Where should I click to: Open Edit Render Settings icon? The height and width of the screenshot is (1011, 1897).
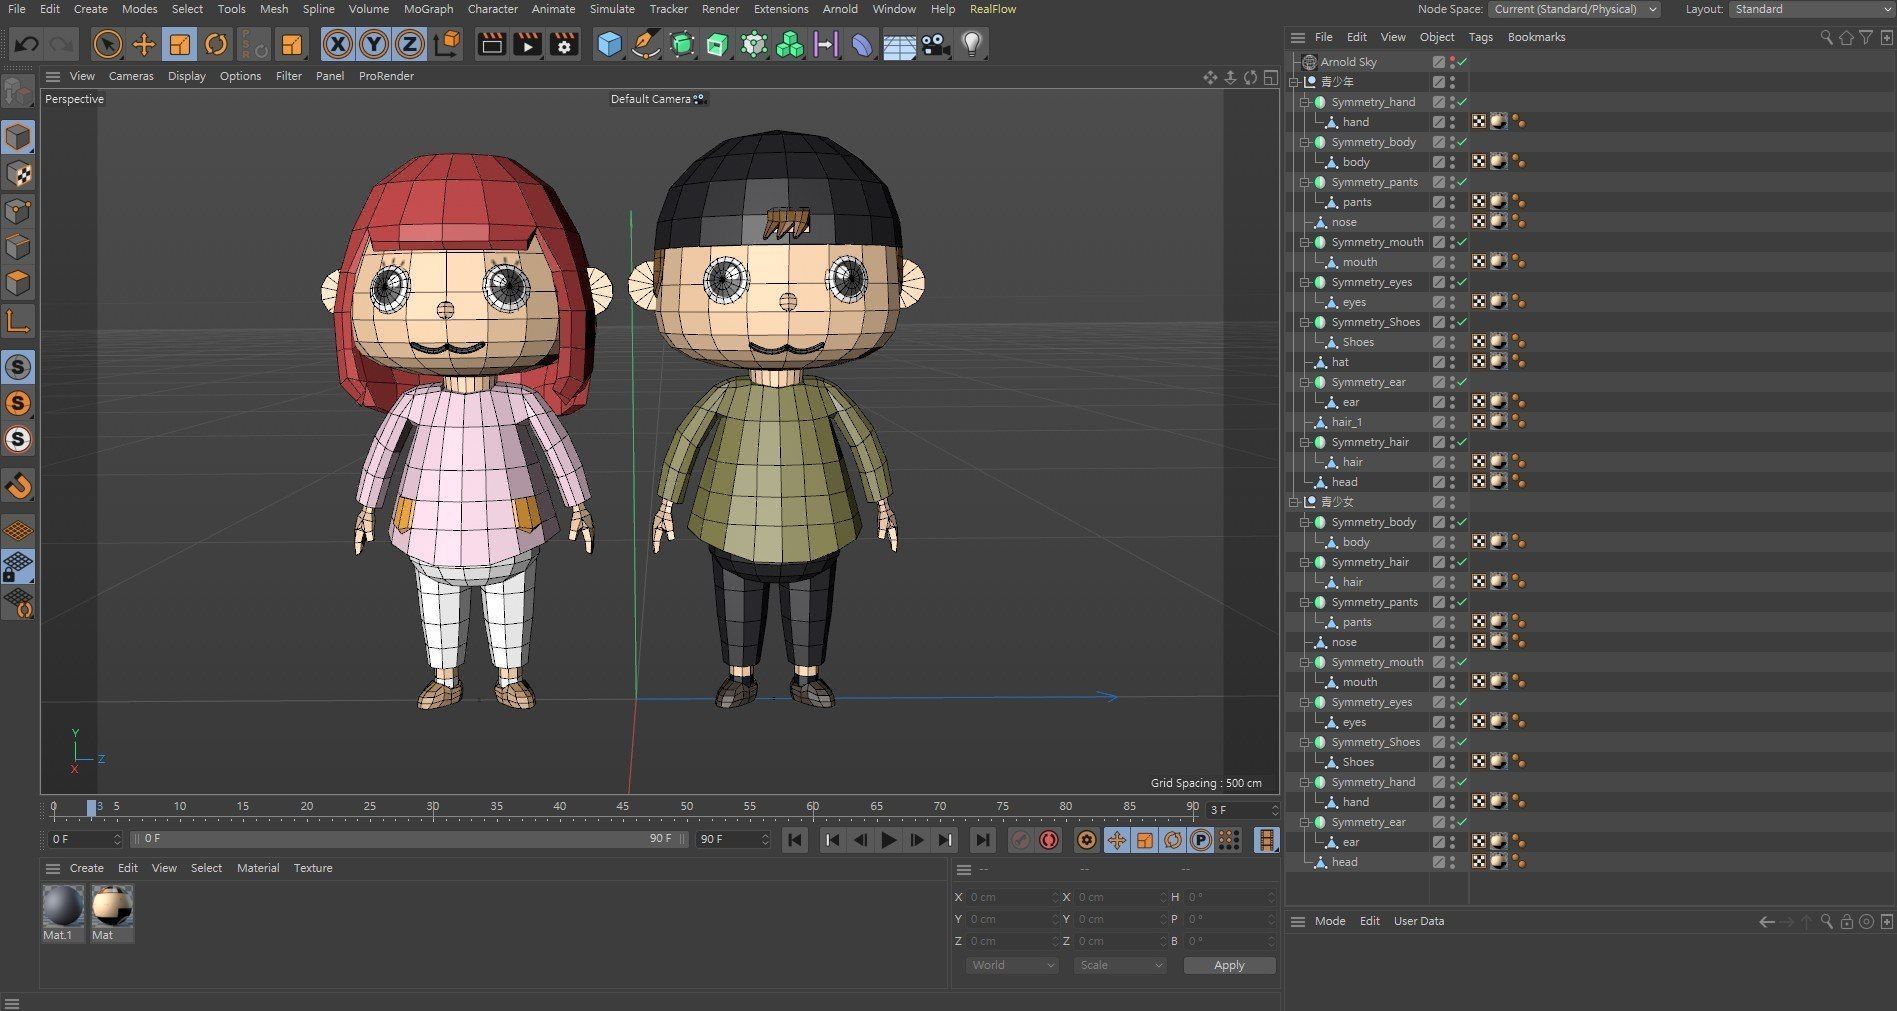pos(564,44)
